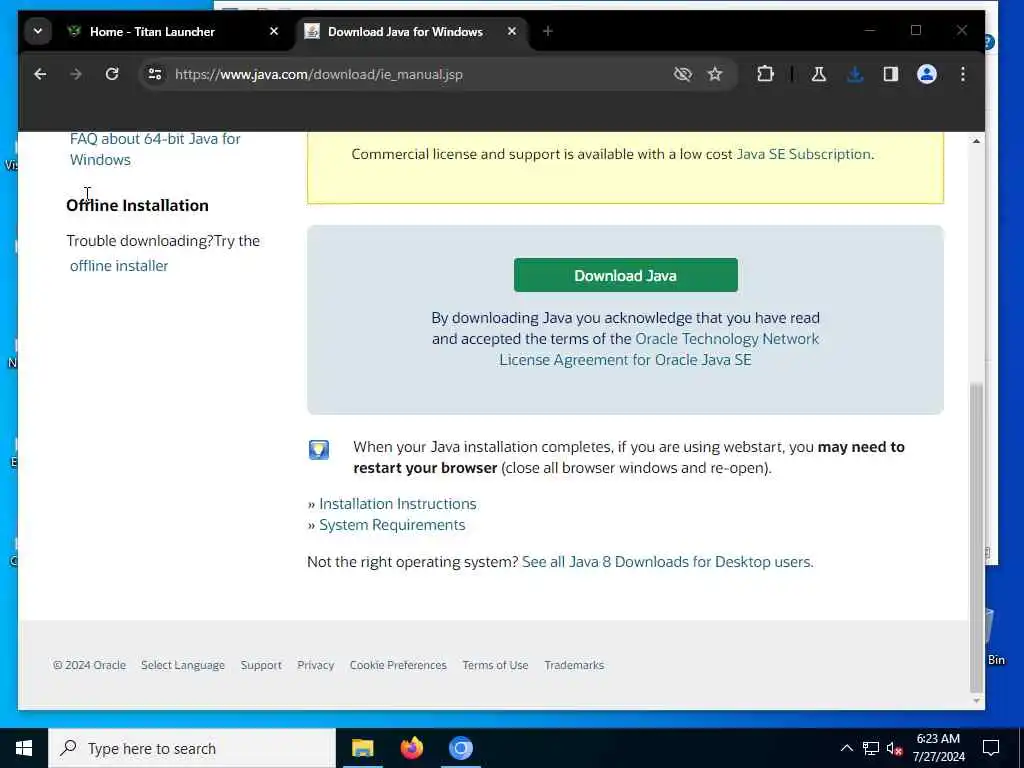
Task: Toggle the browser side panel
Action: (891, 74)
